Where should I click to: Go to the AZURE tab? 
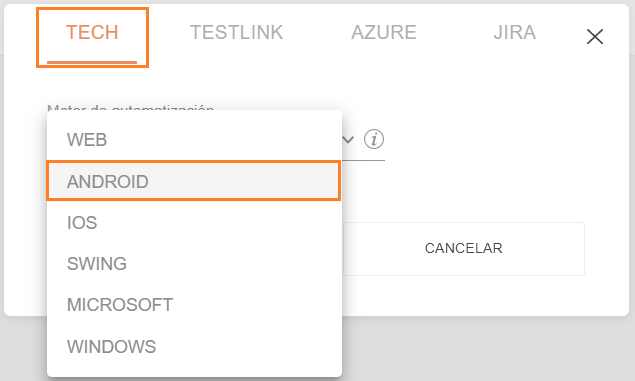[x=384, y=32]
